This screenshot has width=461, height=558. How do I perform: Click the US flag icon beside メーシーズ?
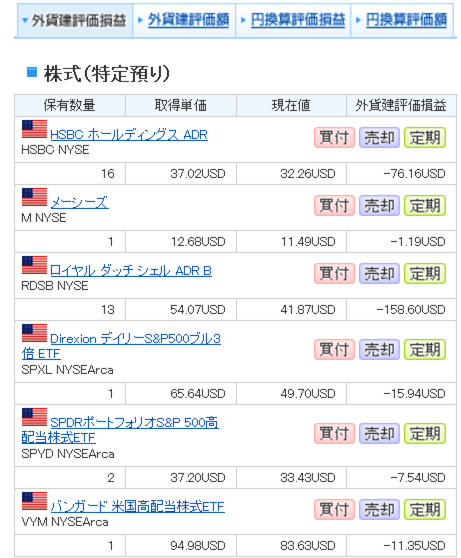click(34, 197)
